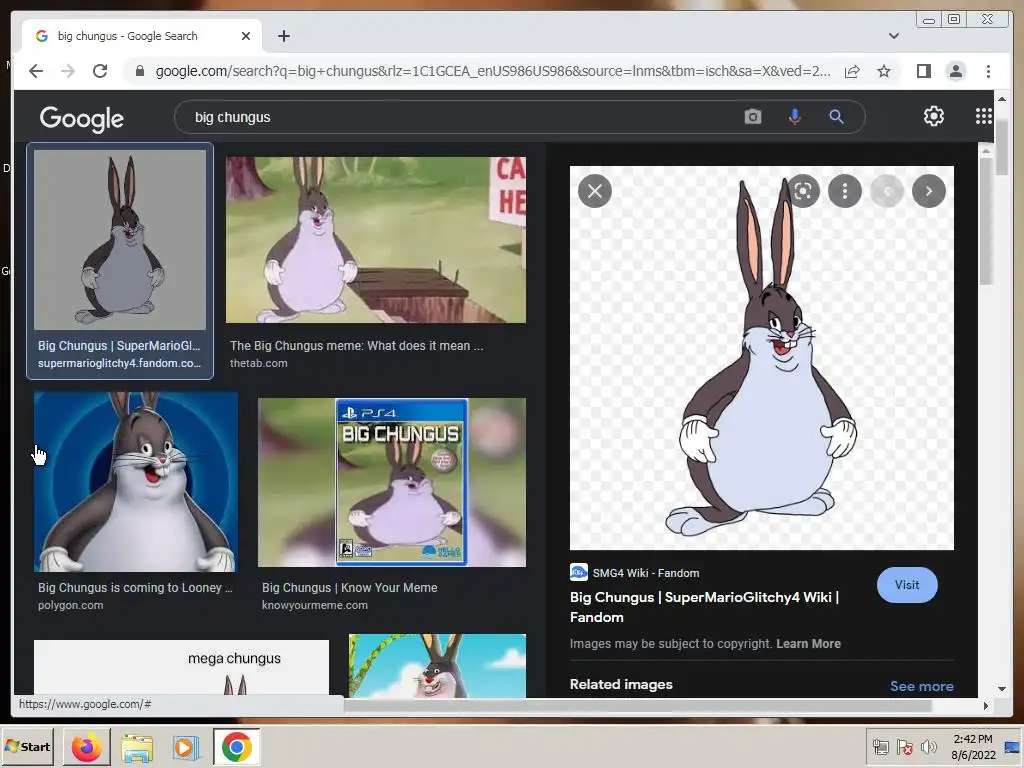The height and width of the screenshot is (768, 1024).
Task: Open the Know Your Meme PS4 image
Action: coord(392,483)
